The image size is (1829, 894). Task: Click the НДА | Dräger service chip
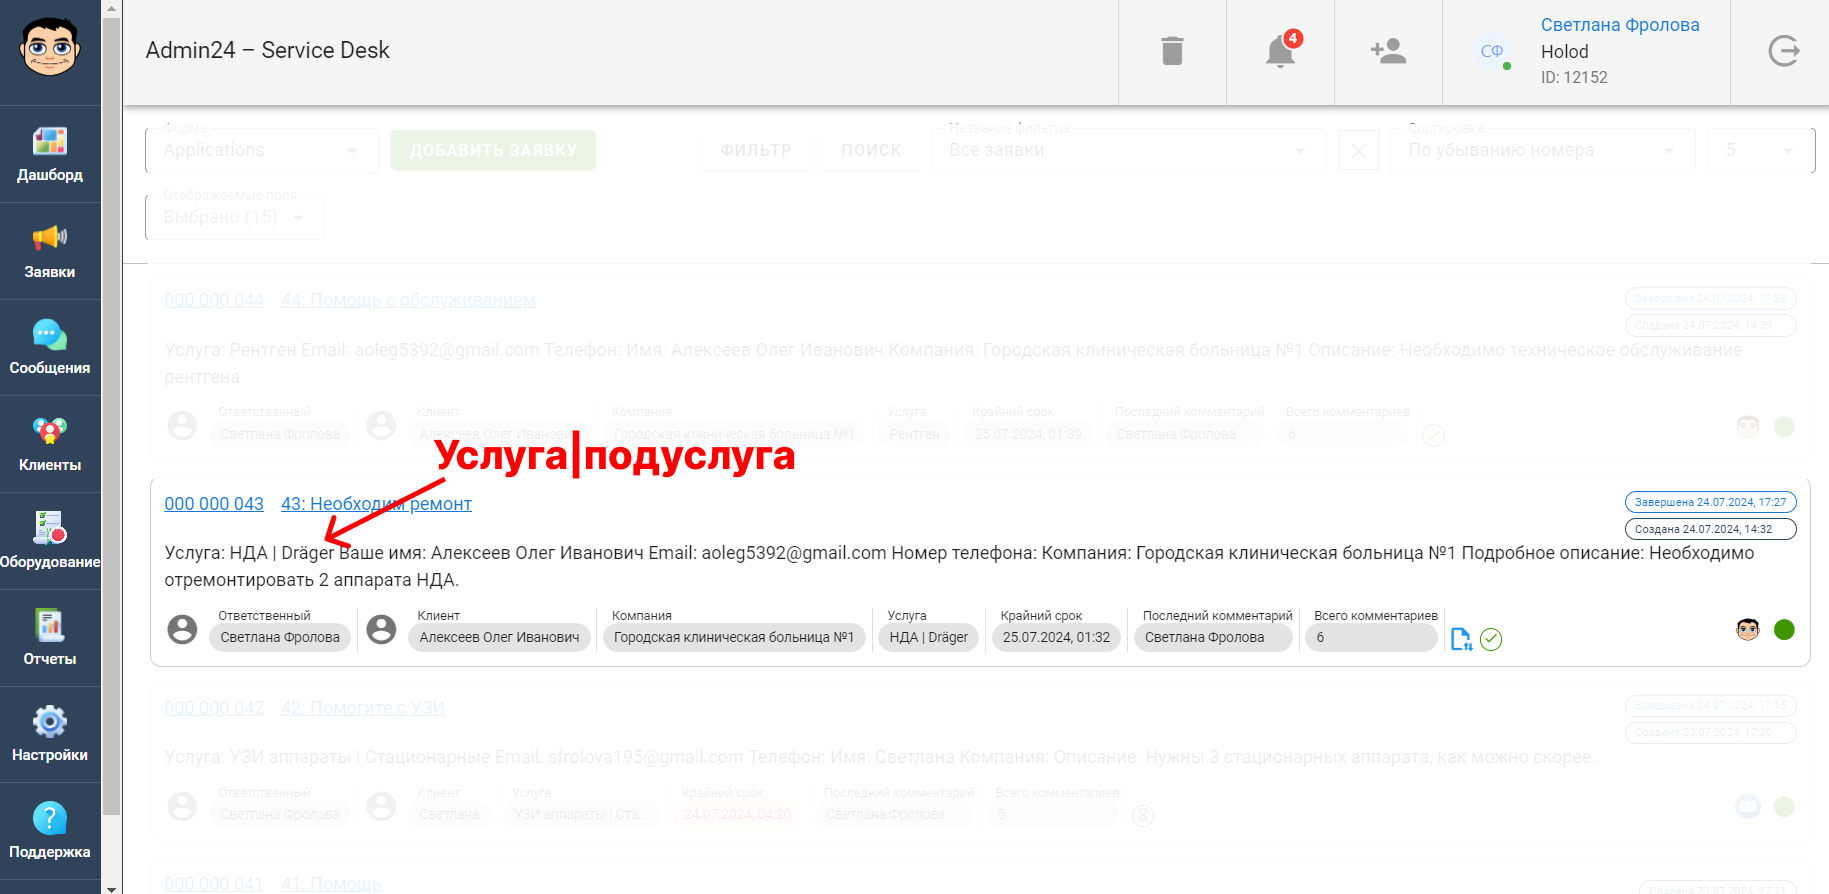pos(929,637)
